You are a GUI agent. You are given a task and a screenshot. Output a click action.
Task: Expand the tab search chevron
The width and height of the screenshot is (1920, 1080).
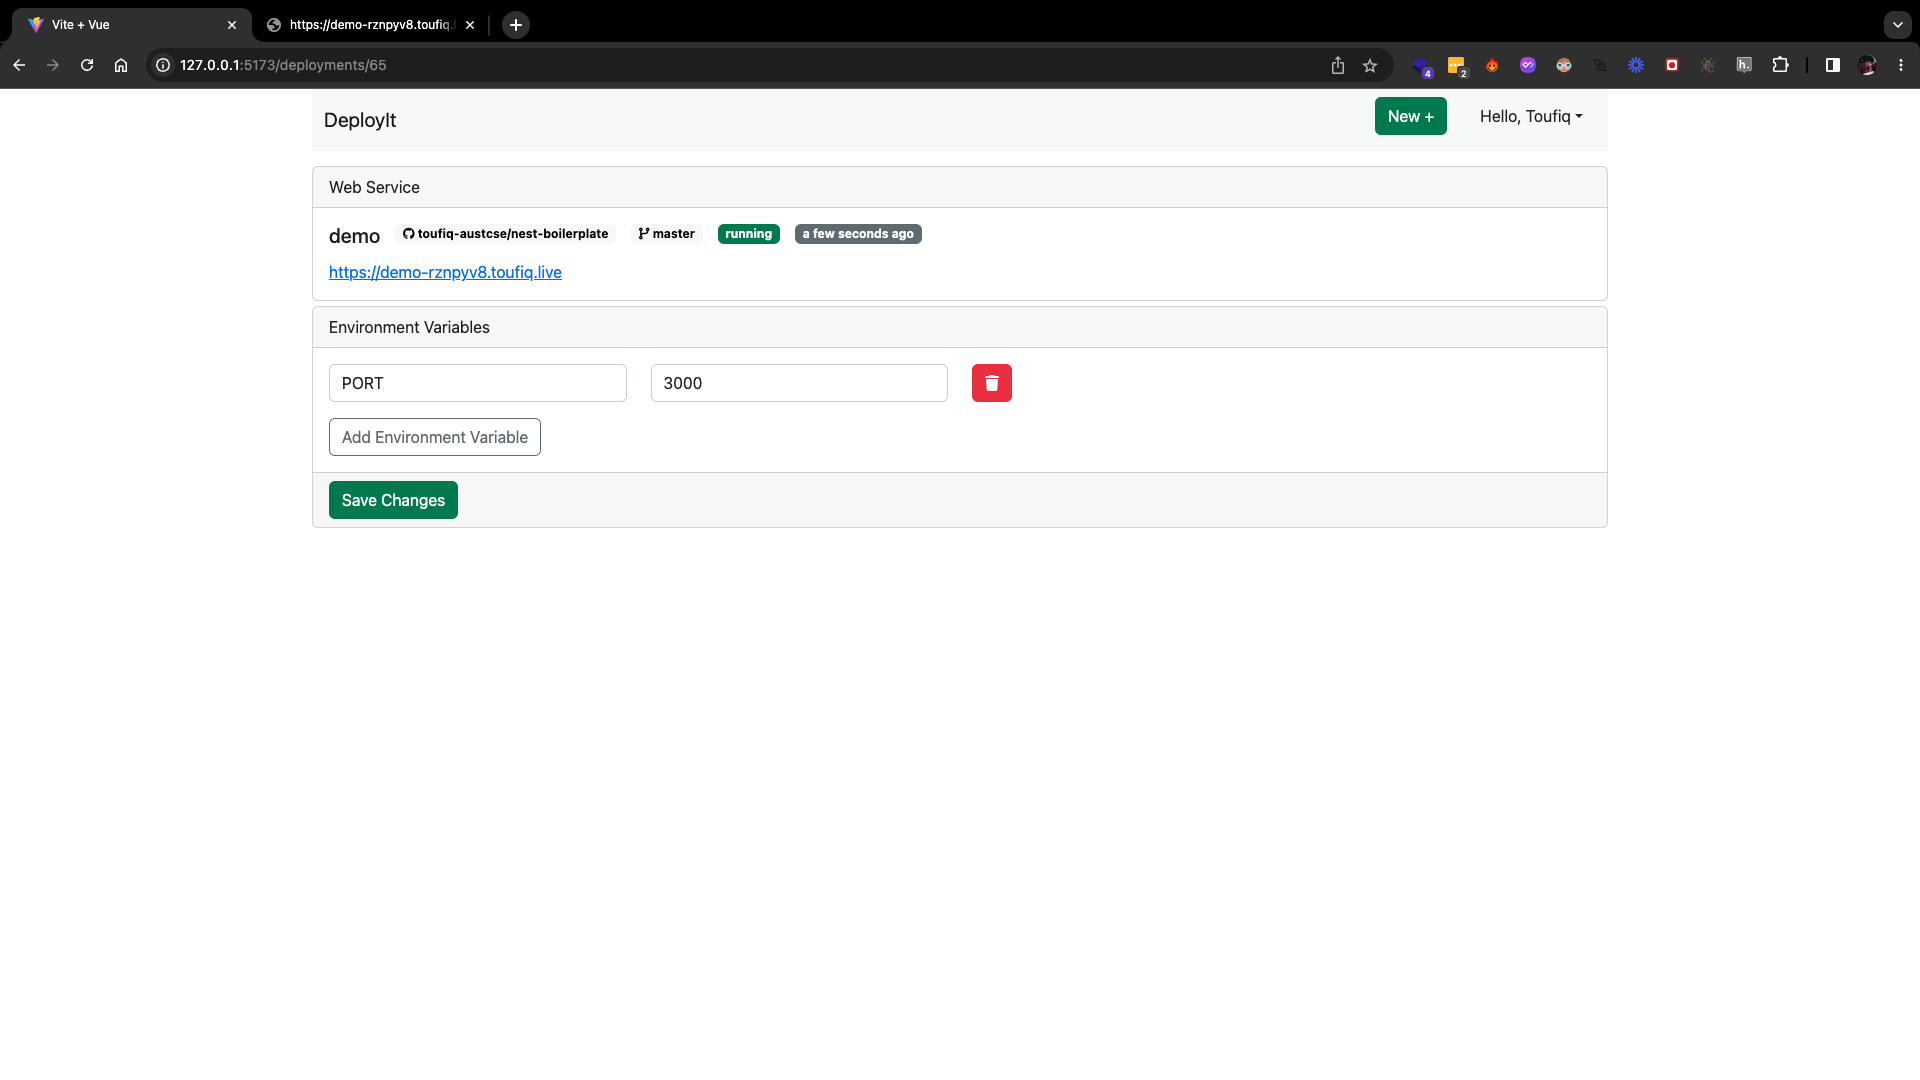(x=1897, y=25)
